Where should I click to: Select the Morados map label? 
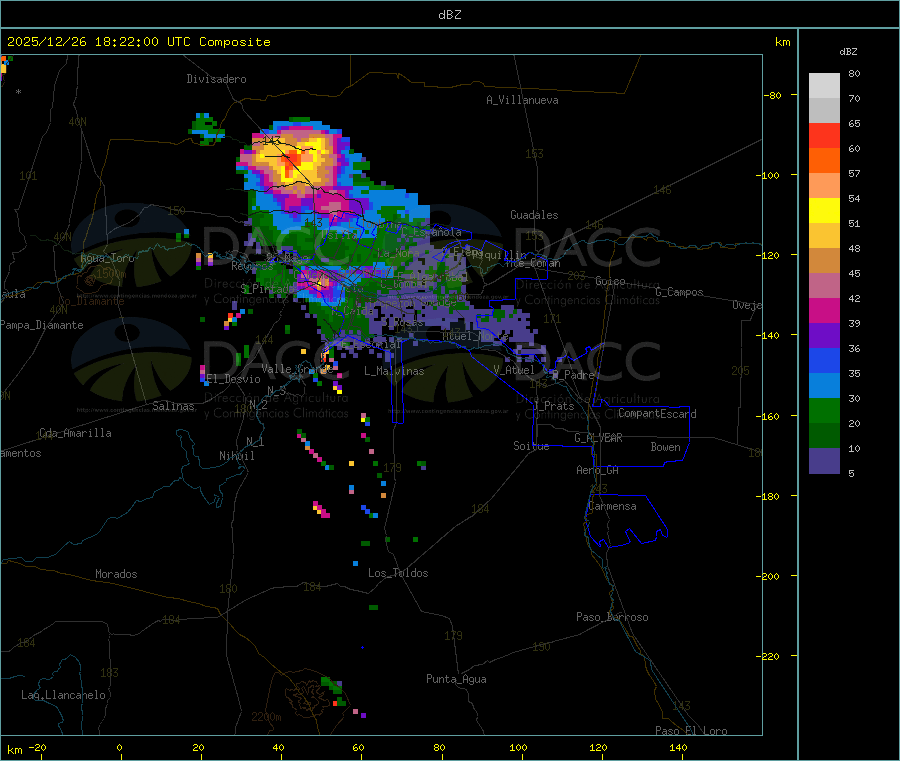[116, 574]
